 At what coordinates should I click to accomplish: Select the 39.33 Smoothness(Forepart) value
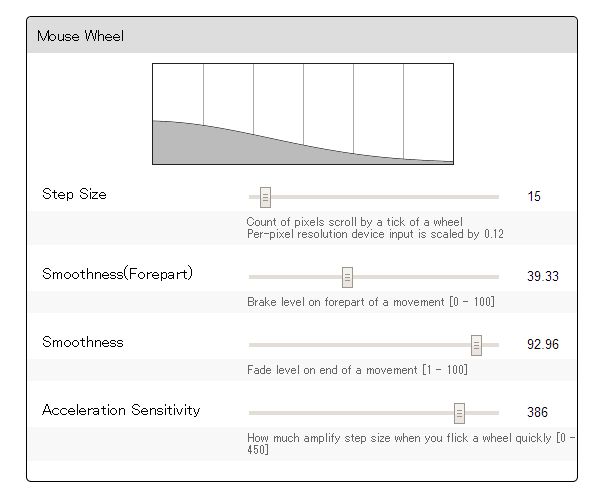click(x=543, y=276)
